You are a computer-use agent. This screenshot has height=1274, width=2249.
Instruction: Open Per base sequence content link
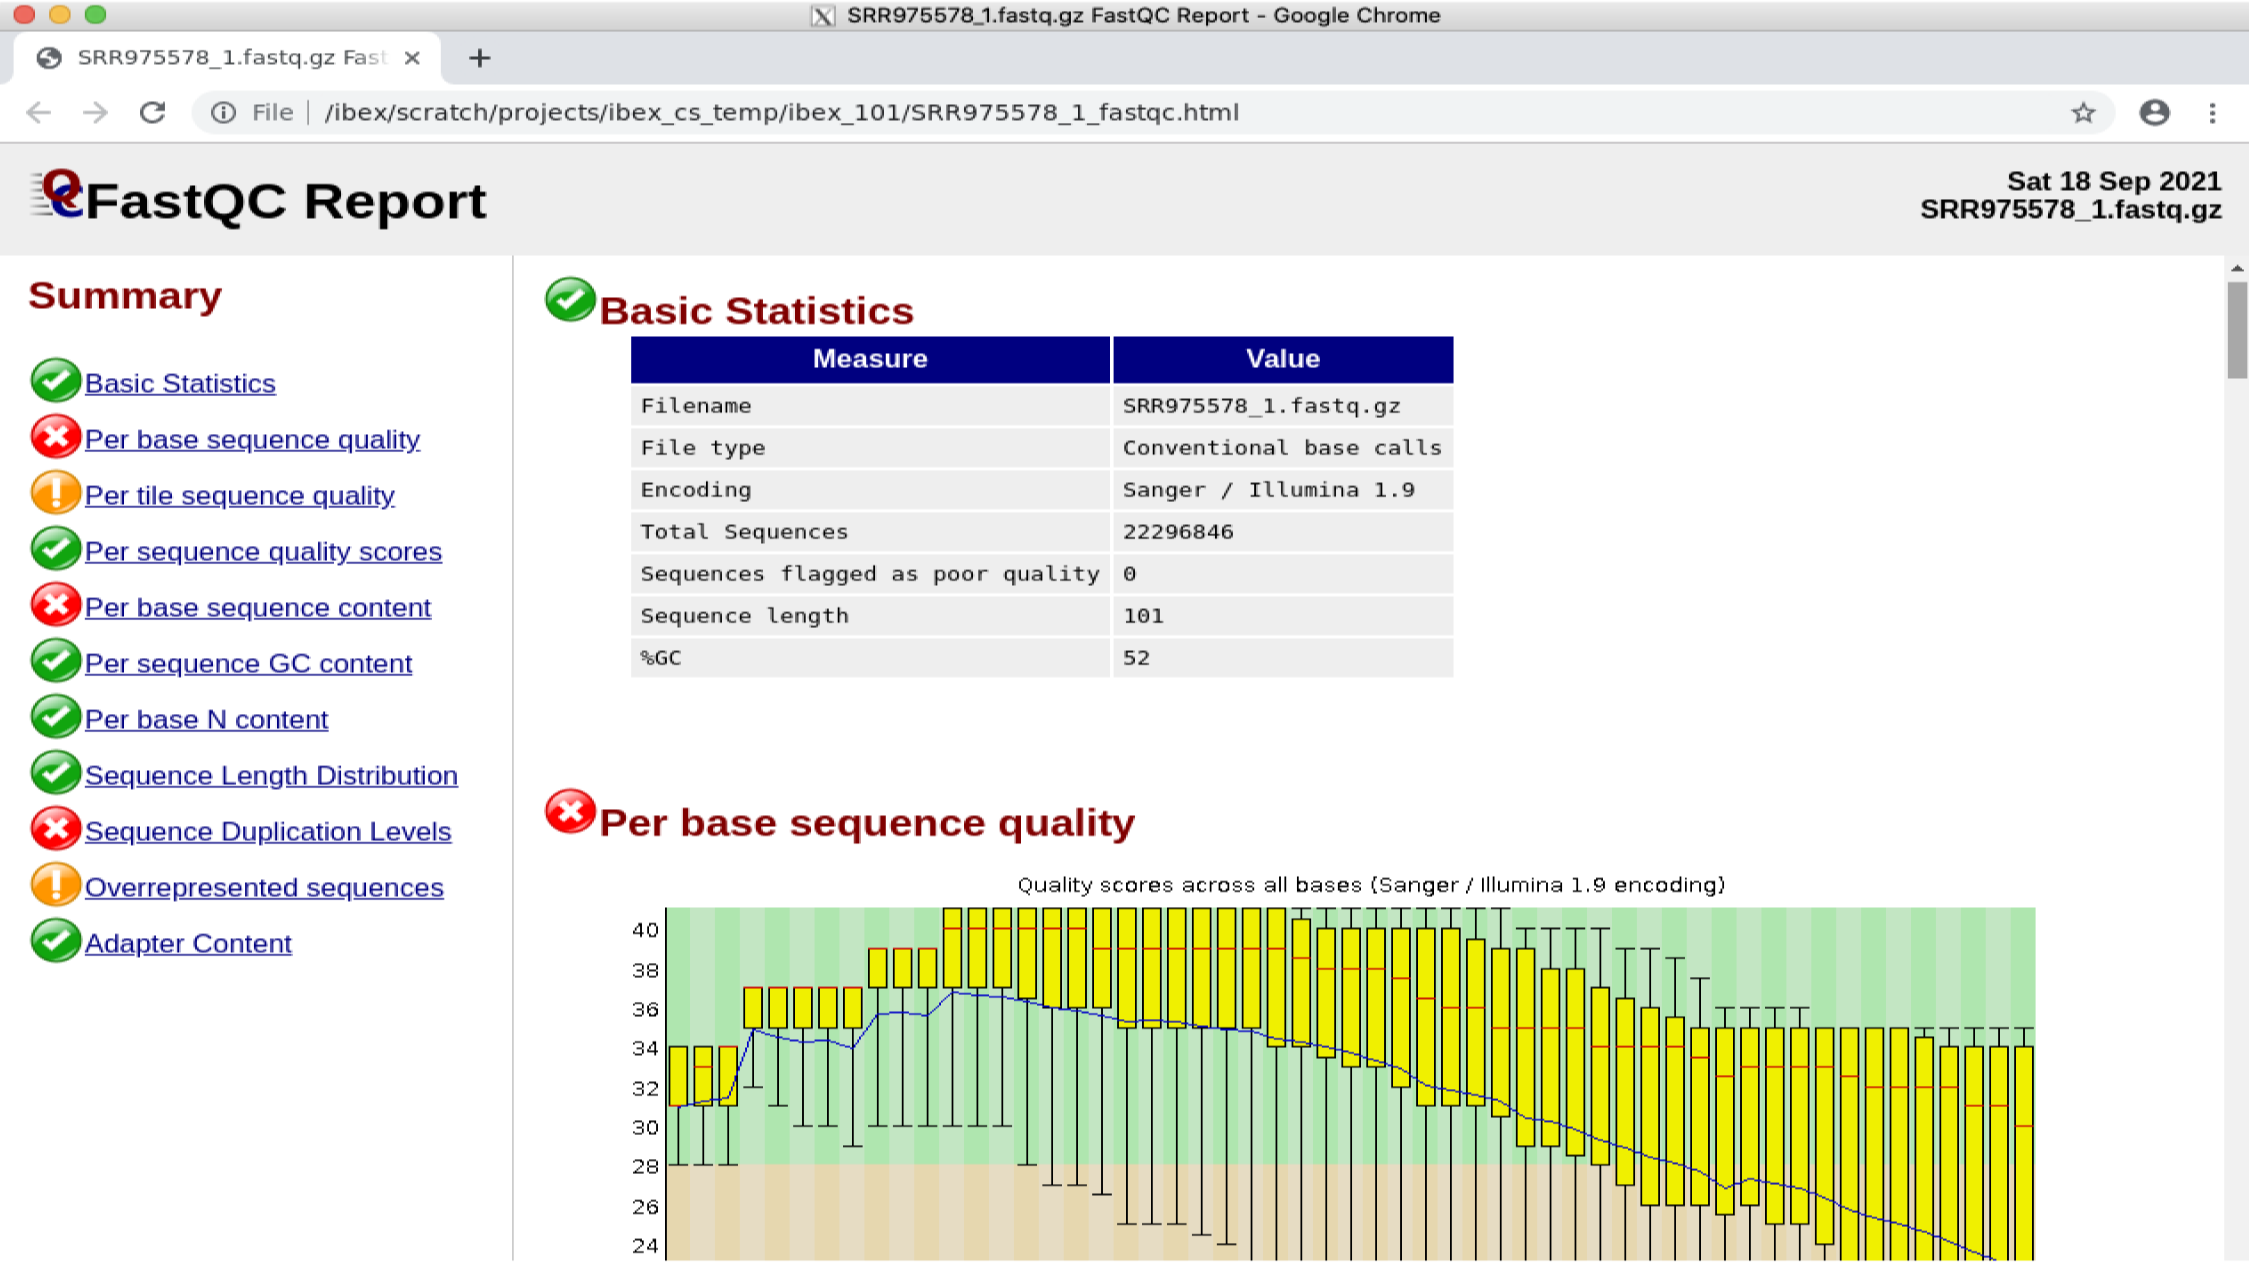tap(257, 607)
